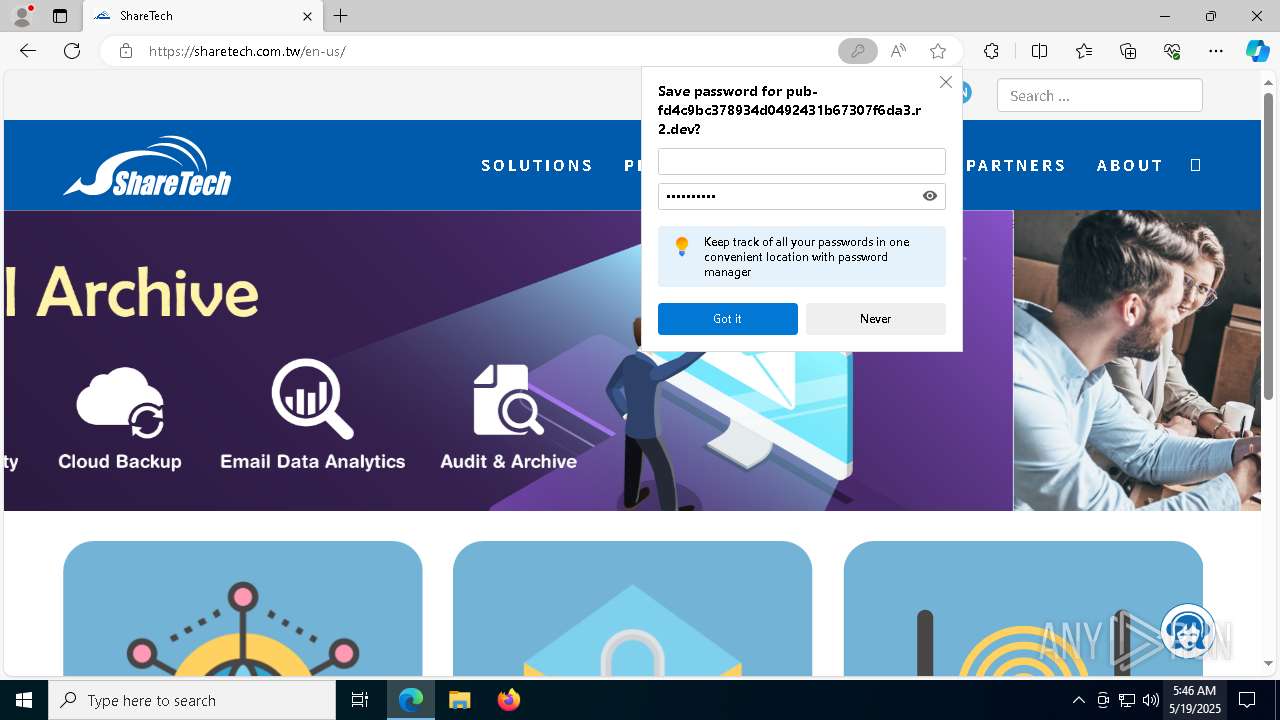Image resolution: width=1280 pixels, height=720 pixels.
Task: Open Task View in taskbar
Action: point(360,700)
